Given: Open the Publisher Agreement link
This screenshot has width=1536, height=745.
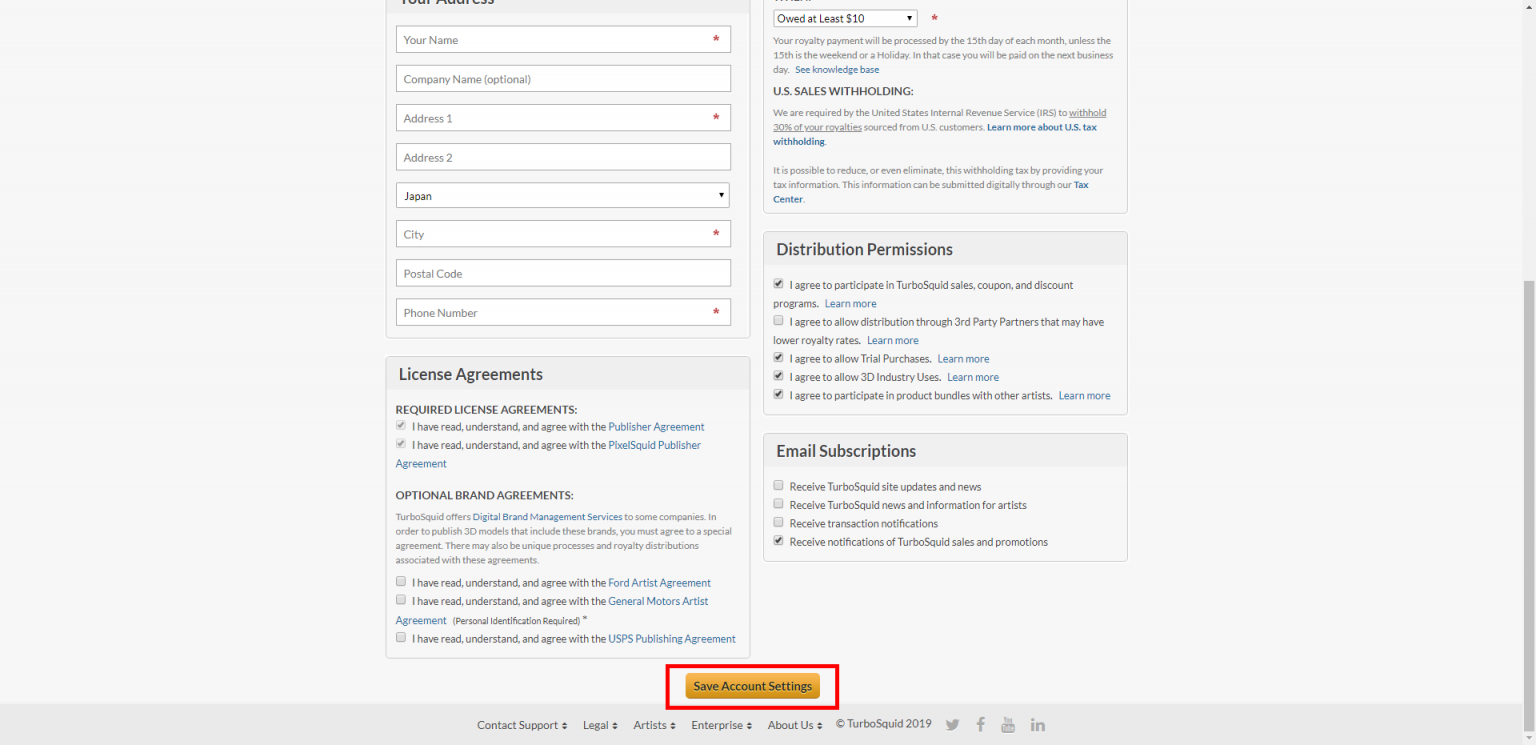Looking at the screenshot, I should coord(656,427).
